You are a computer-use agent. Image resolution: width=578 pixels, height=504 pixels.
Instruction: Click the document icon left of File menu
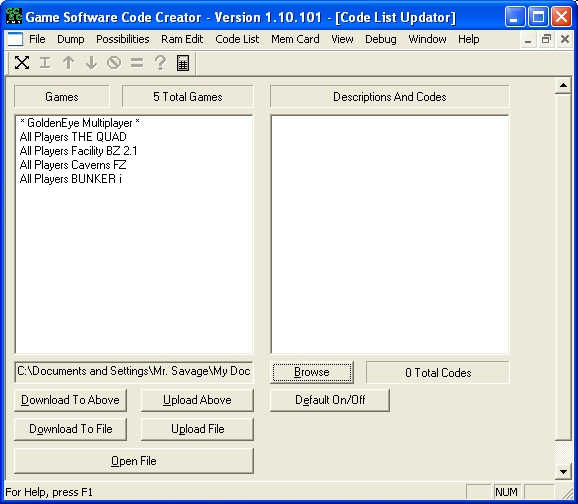(x=15, y=39)
